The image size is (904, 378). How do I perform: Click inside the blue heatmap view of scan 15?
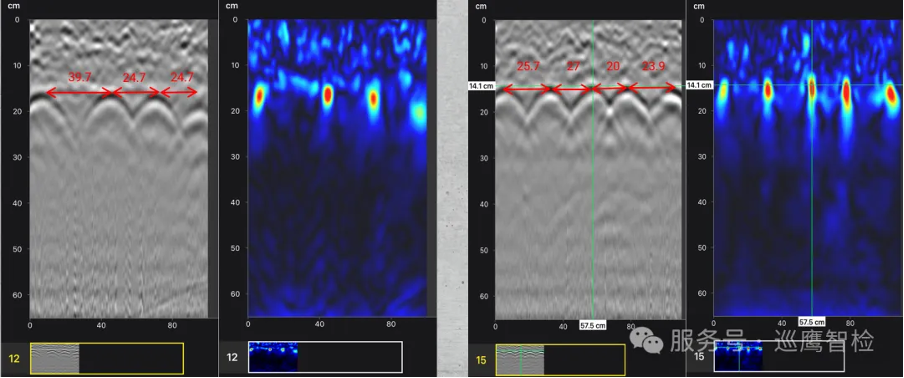(807, 168)
